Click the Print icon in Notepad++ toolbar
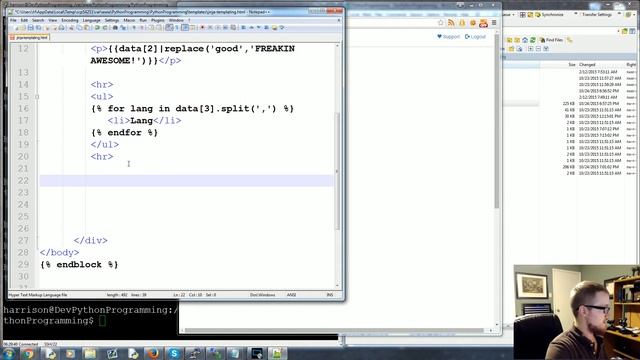 tap(62, 28)
